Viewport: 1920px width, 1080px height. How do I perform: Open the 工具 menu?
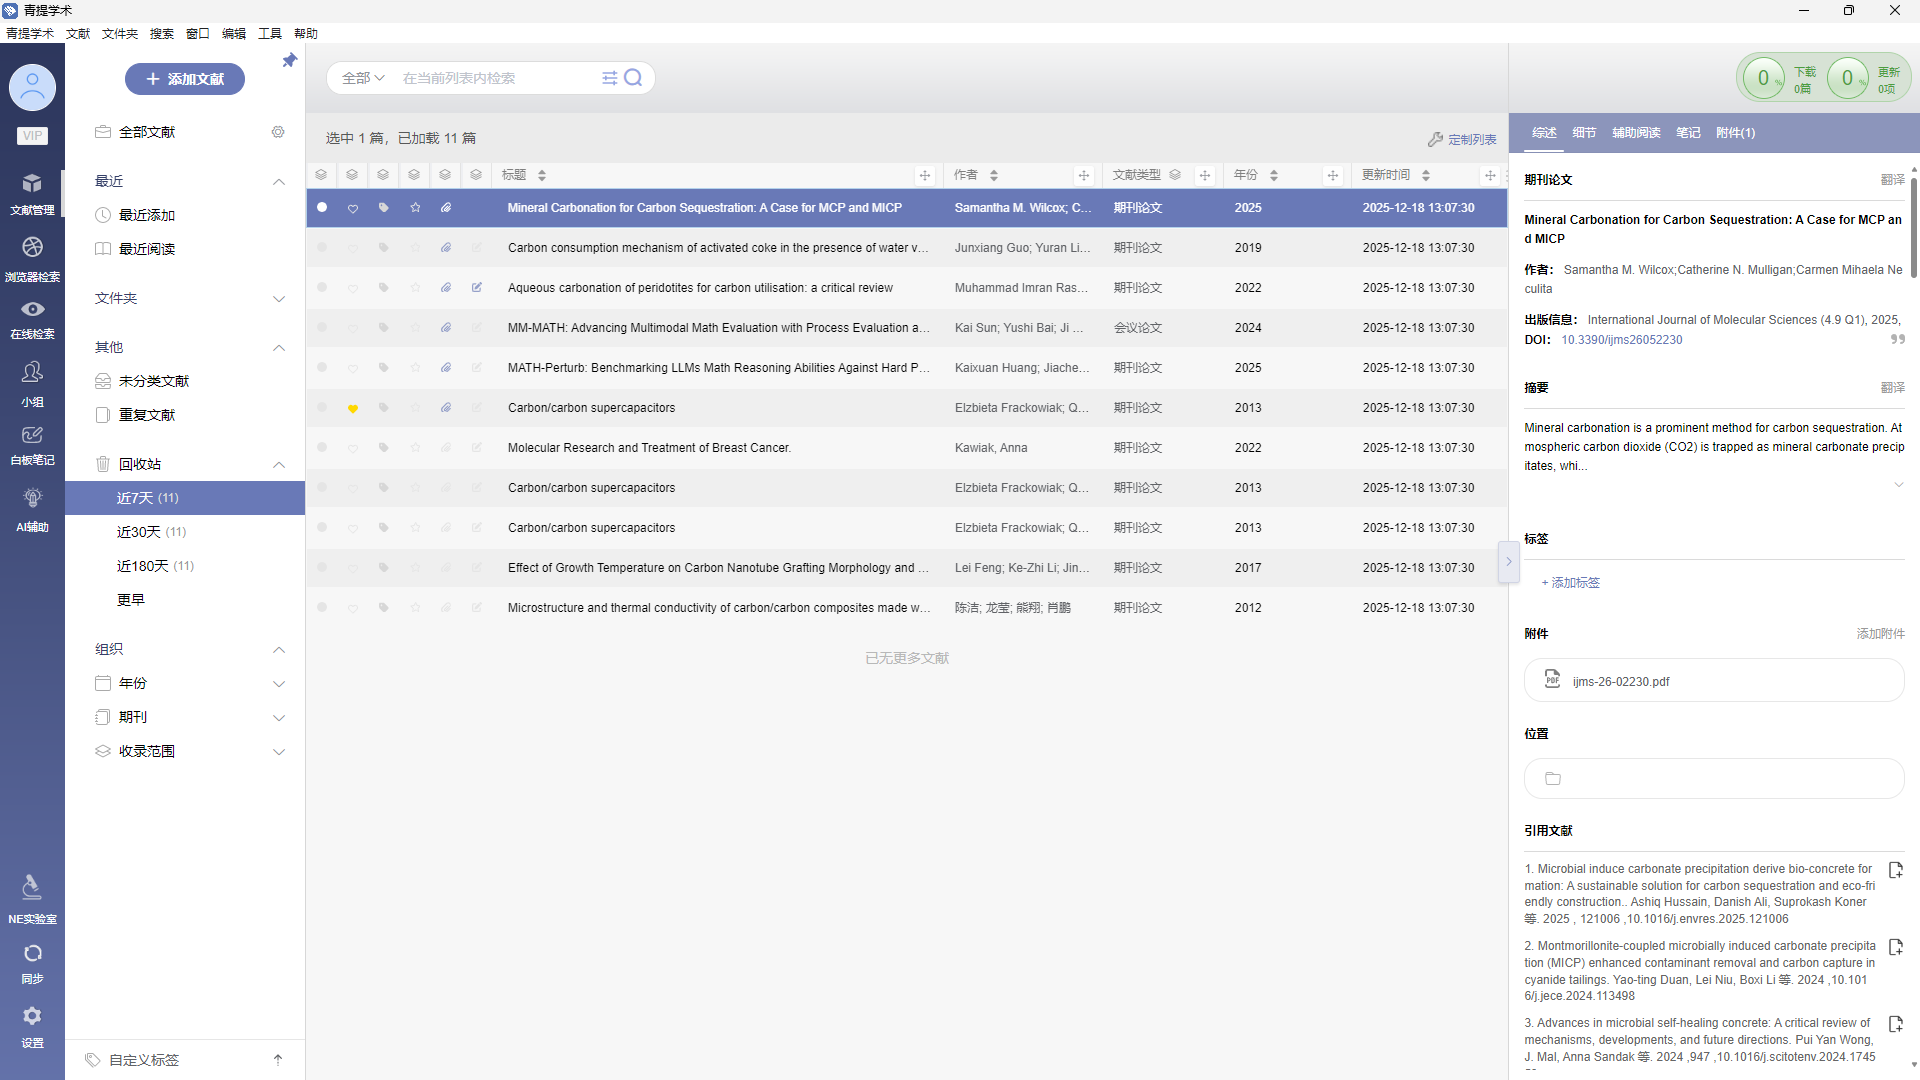point(269,33)
